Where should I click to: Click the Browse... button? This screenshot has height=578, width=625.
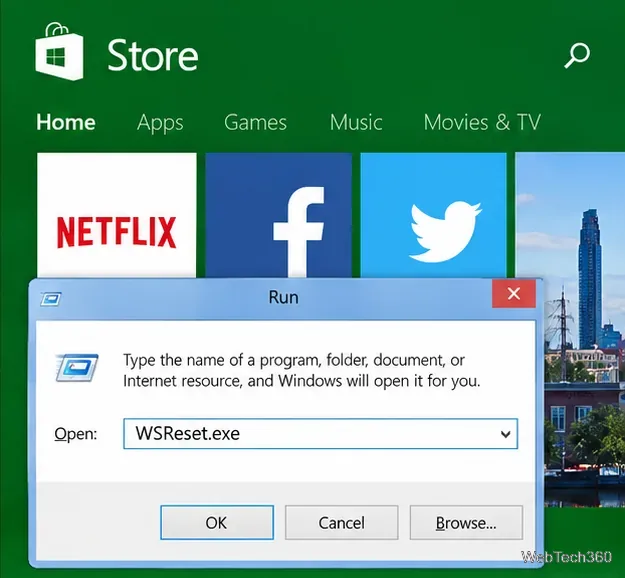(x=466, y=523)
